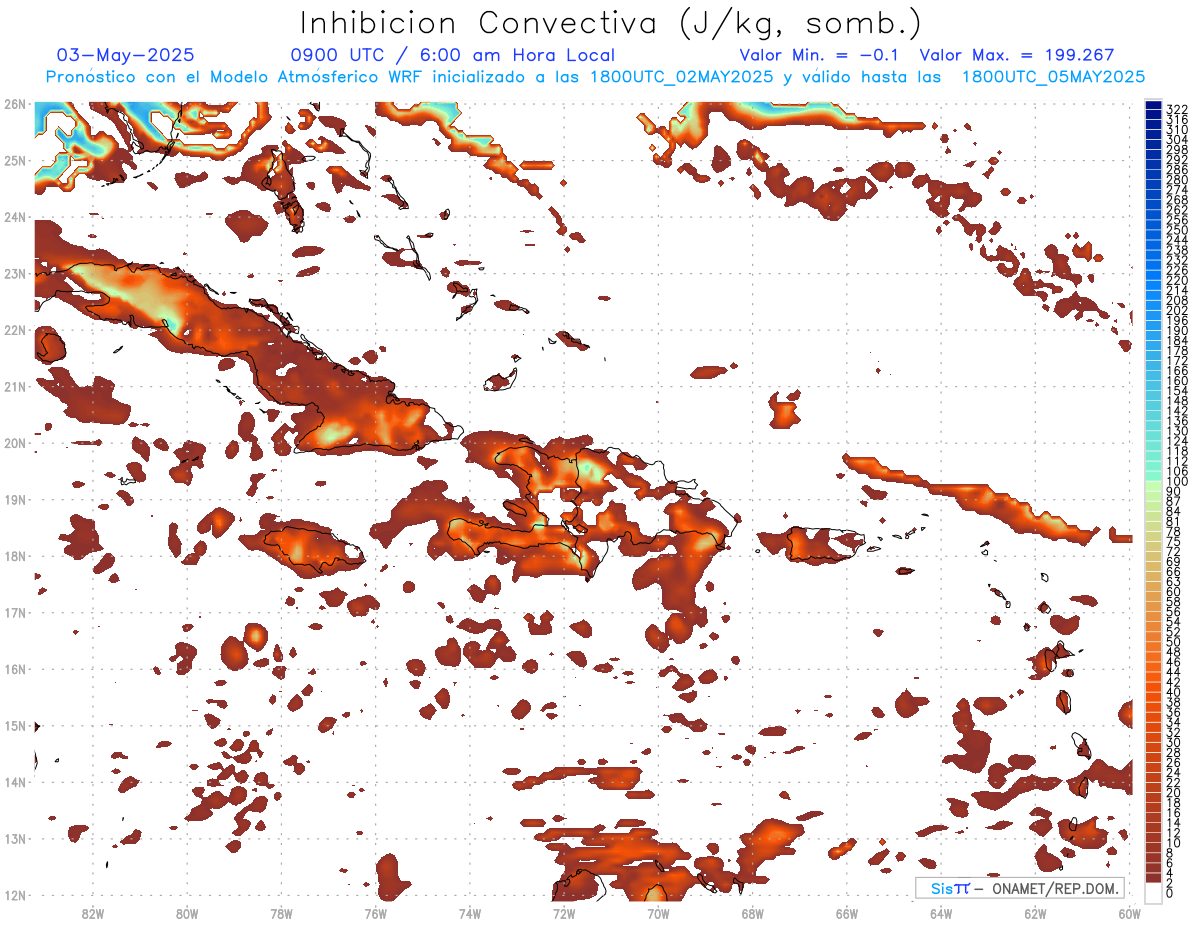The width and height of the screenshot is (1200, 927).
Task: Click latitude label '18N'
Action: pyautogui.click(x=14, y=556)
